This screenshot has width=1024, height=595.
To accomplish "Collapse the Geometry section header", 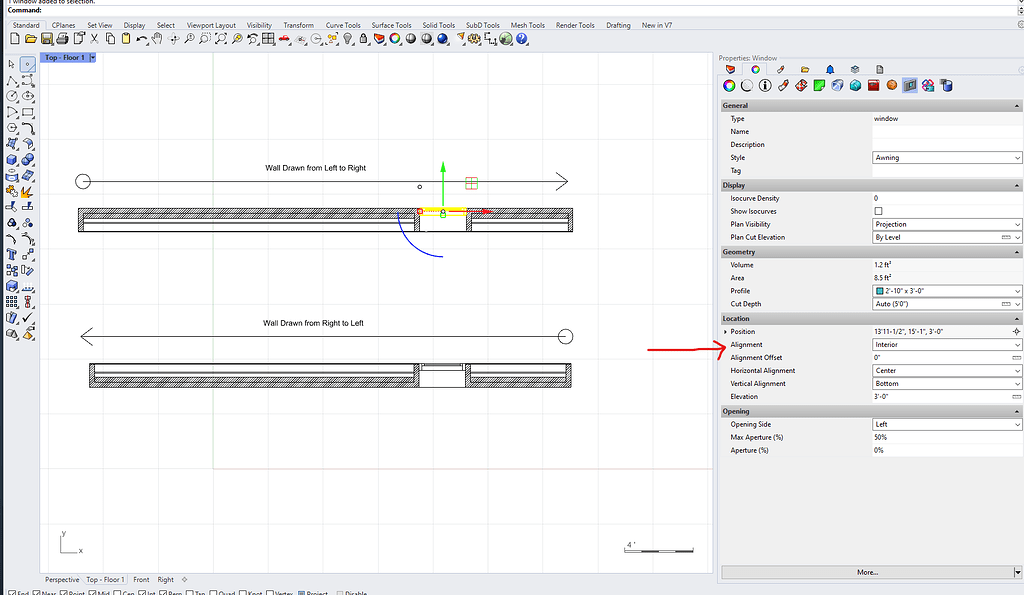I will click(1017, 251).
